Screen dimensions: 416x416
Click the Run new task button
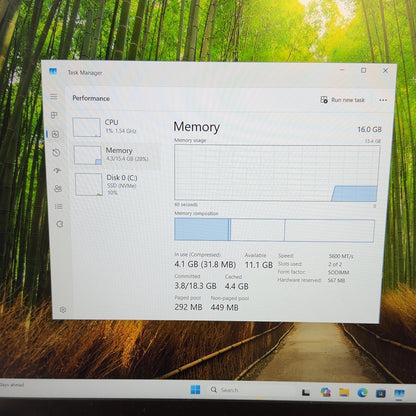click(x=342, y=100)
